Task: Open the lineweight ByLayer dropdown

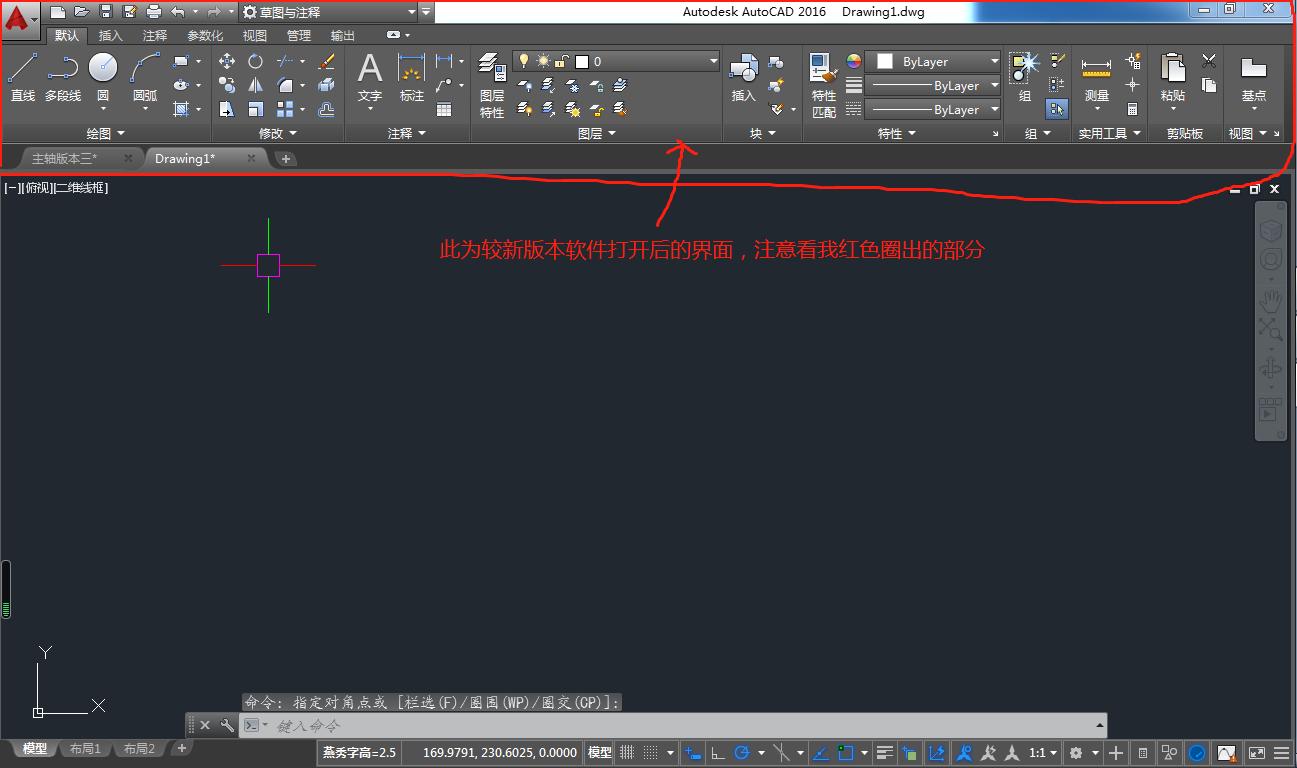Action: [x=933, y=86]
